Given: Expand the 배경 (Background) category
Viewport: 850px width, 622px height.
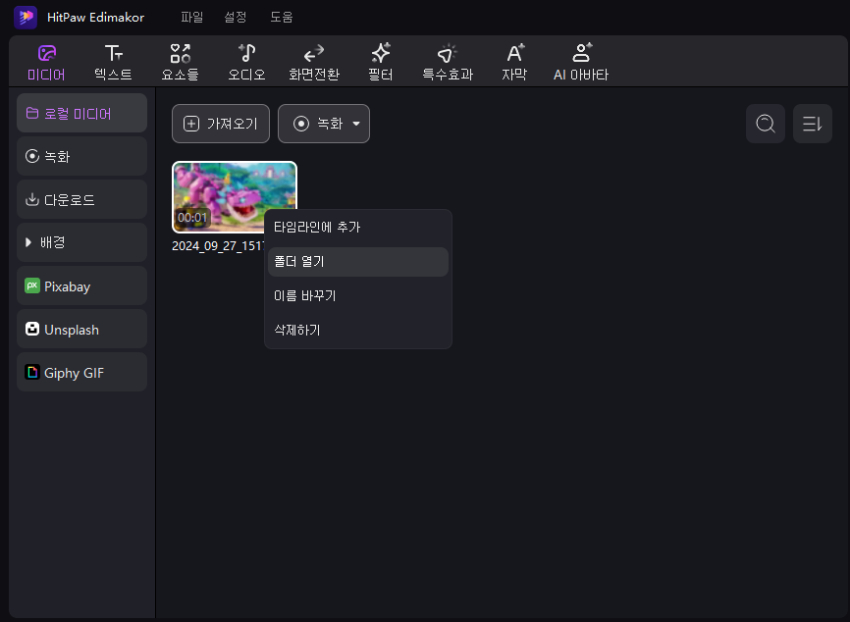Looking at the screenshot, I should click(81, 242).
